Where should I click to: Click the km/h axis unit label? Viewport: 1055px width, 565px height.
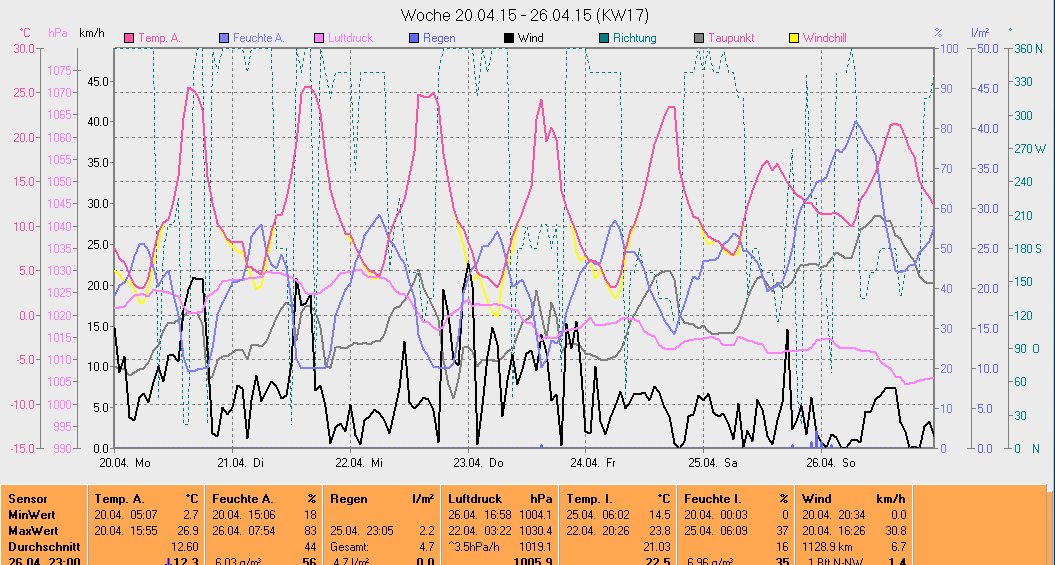(92, 33)
